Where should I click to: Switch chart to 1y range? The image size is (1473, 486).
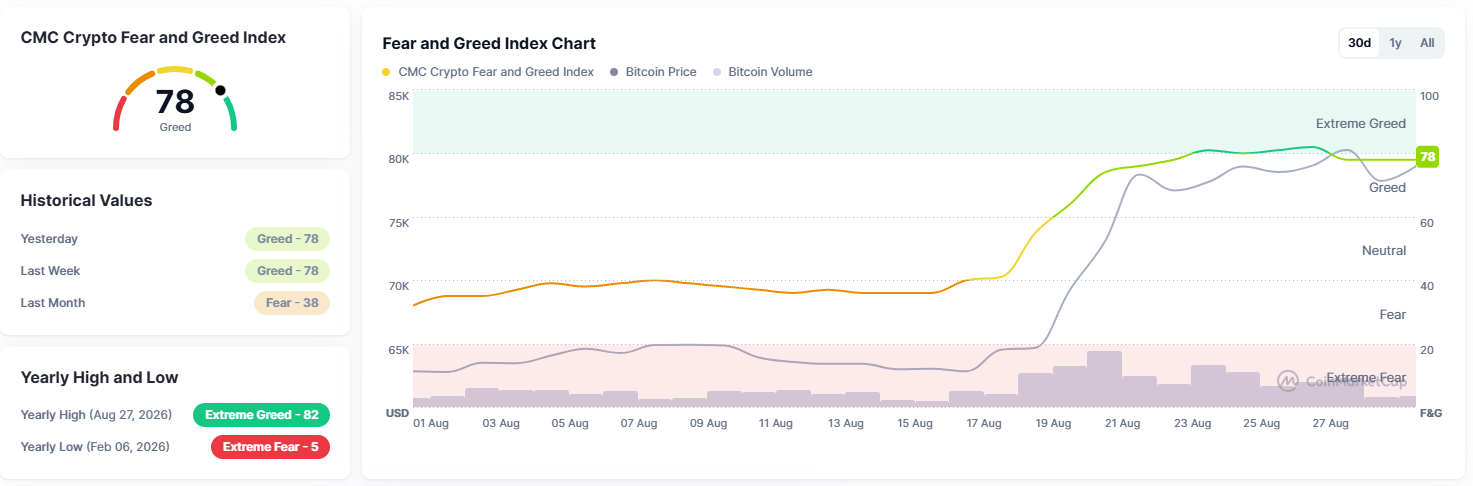pos(1395,43)
